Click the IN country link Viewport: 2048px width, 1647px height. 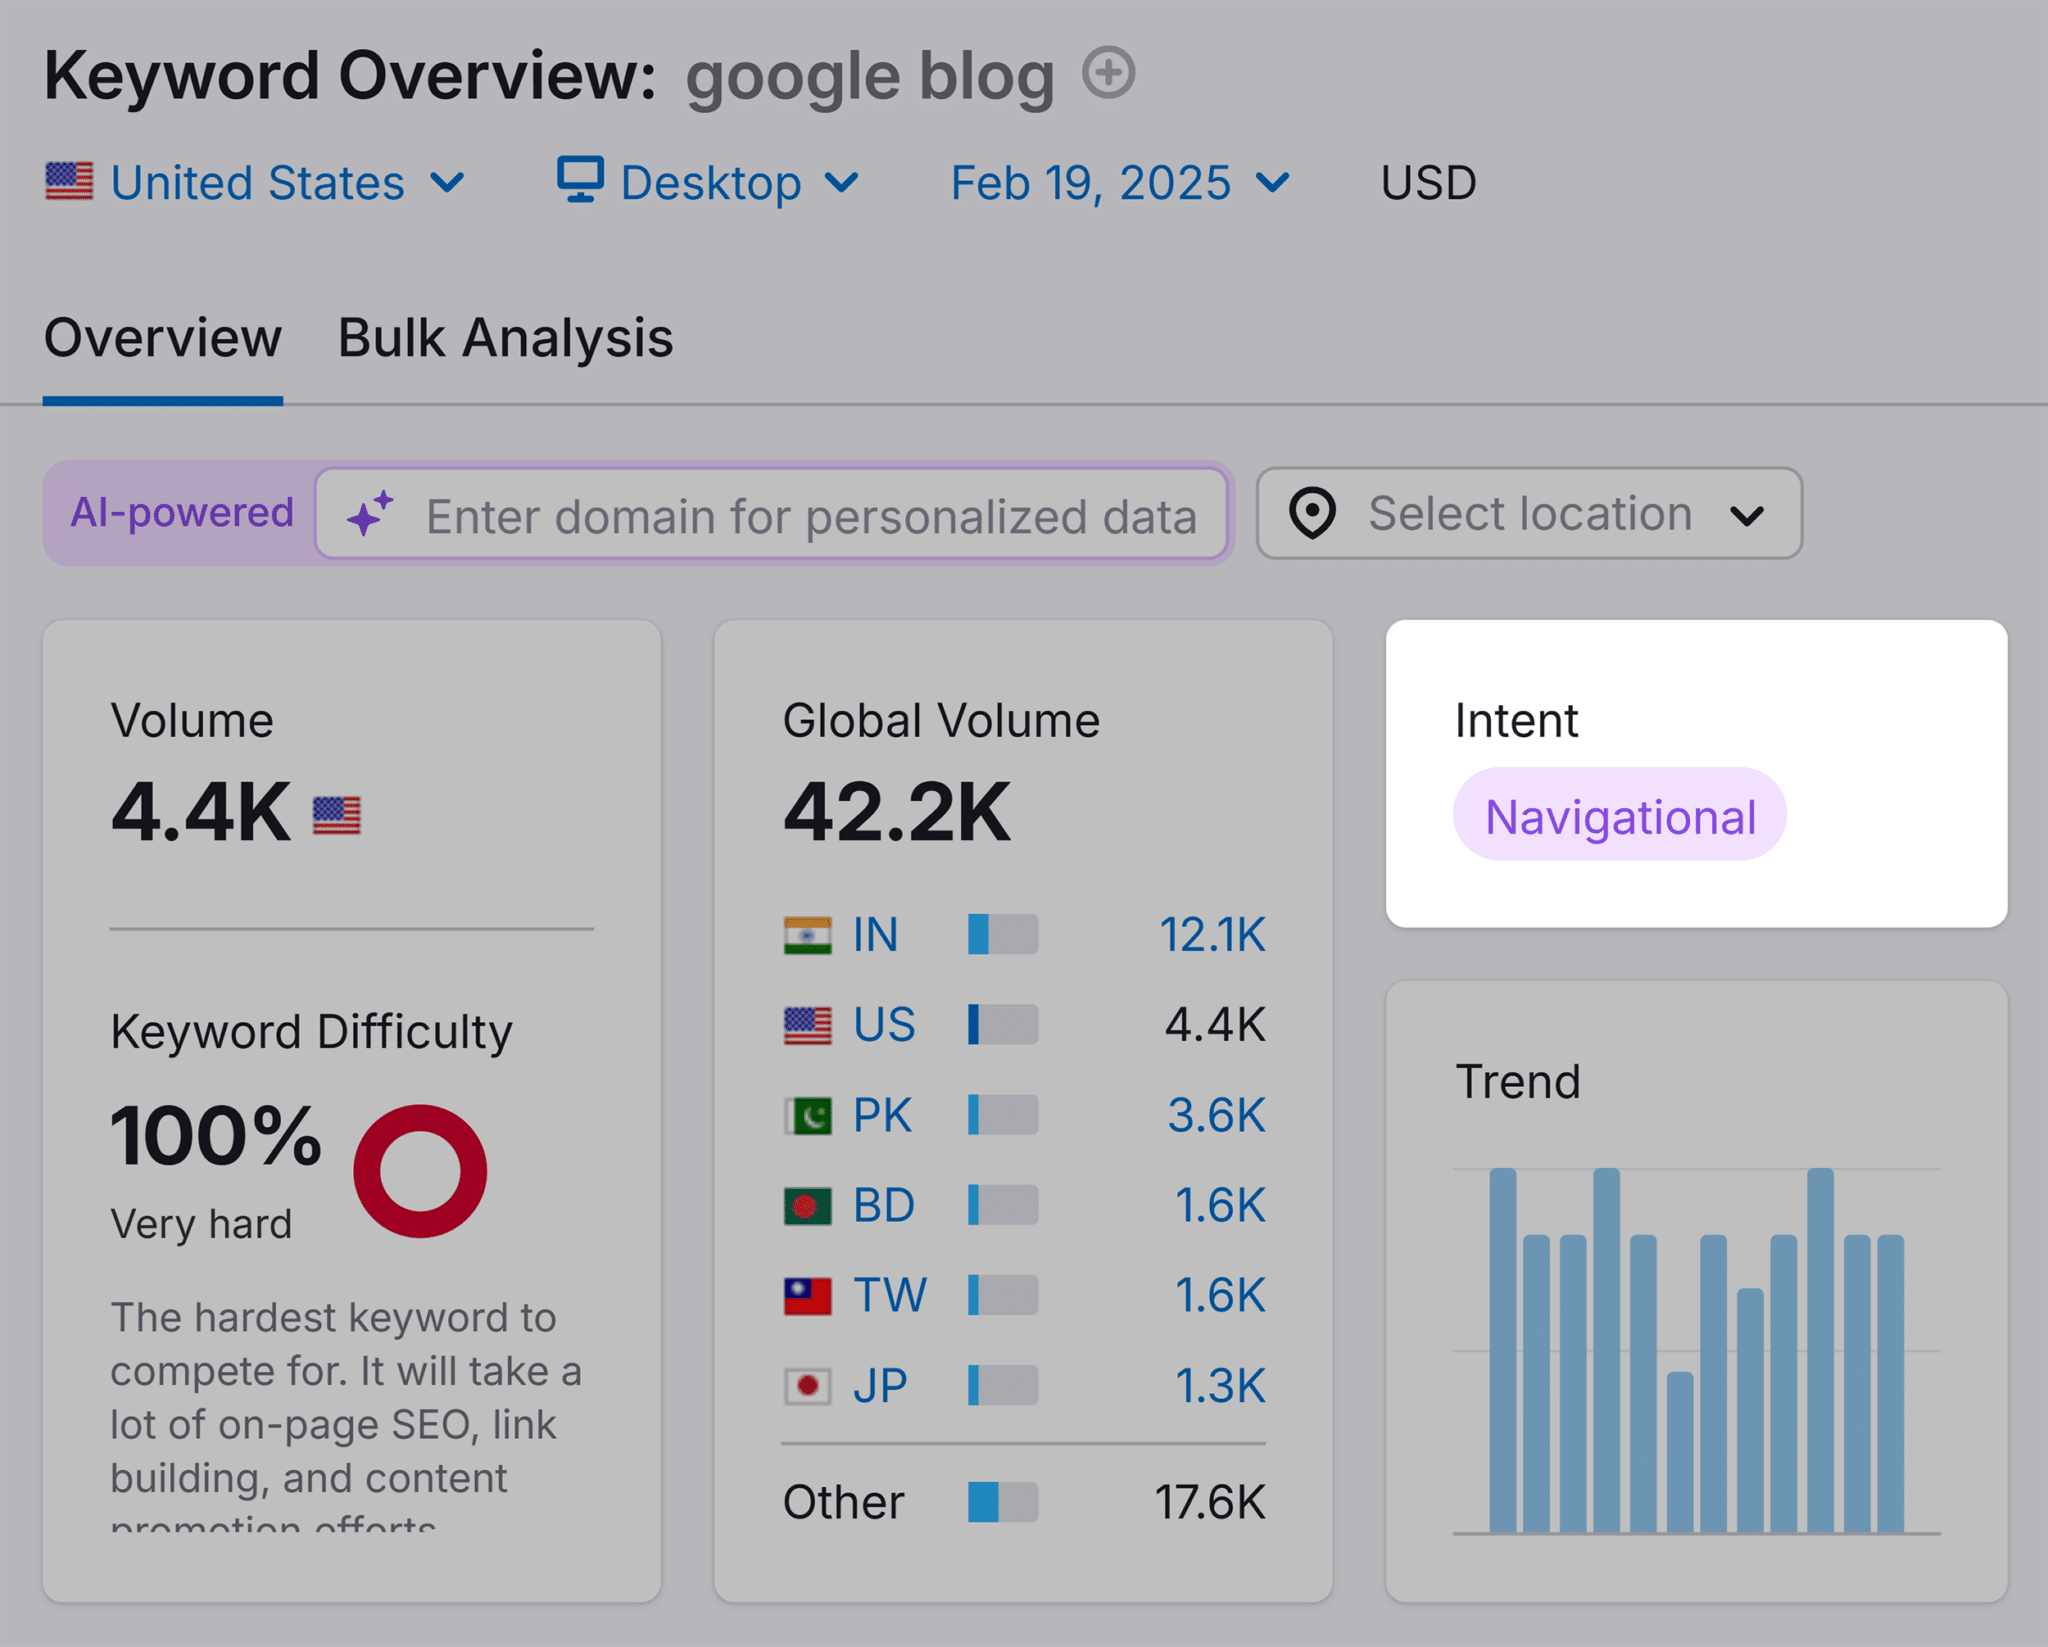tap(875, 935)
